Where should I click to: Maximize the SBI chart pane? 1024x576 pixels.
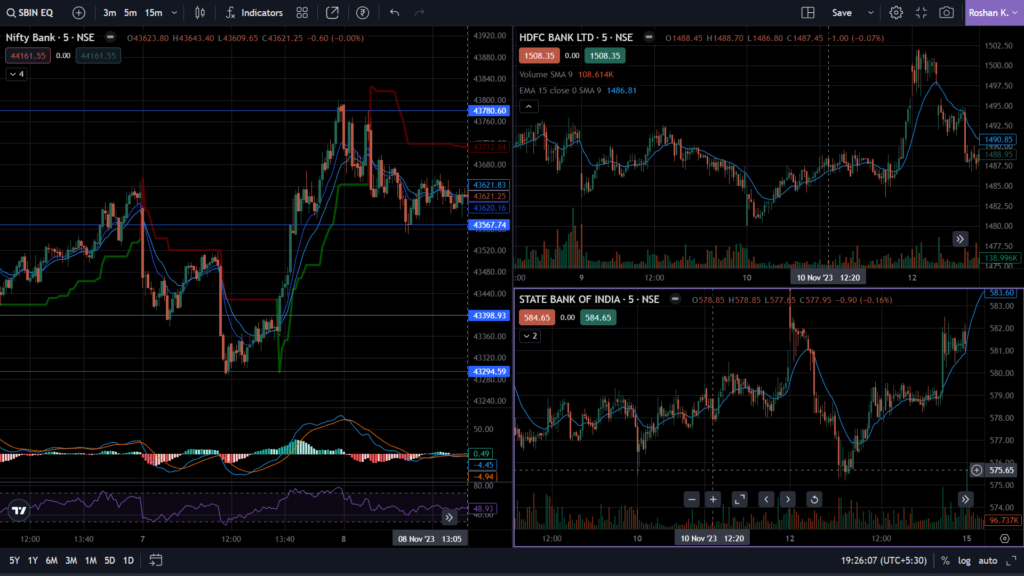(739, 500)
